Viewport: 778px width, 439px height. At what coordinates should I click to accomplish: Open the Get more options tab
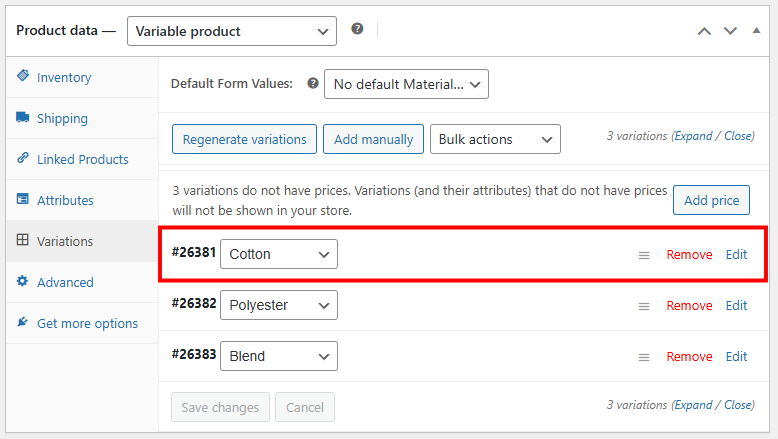[x=82, y=323]
